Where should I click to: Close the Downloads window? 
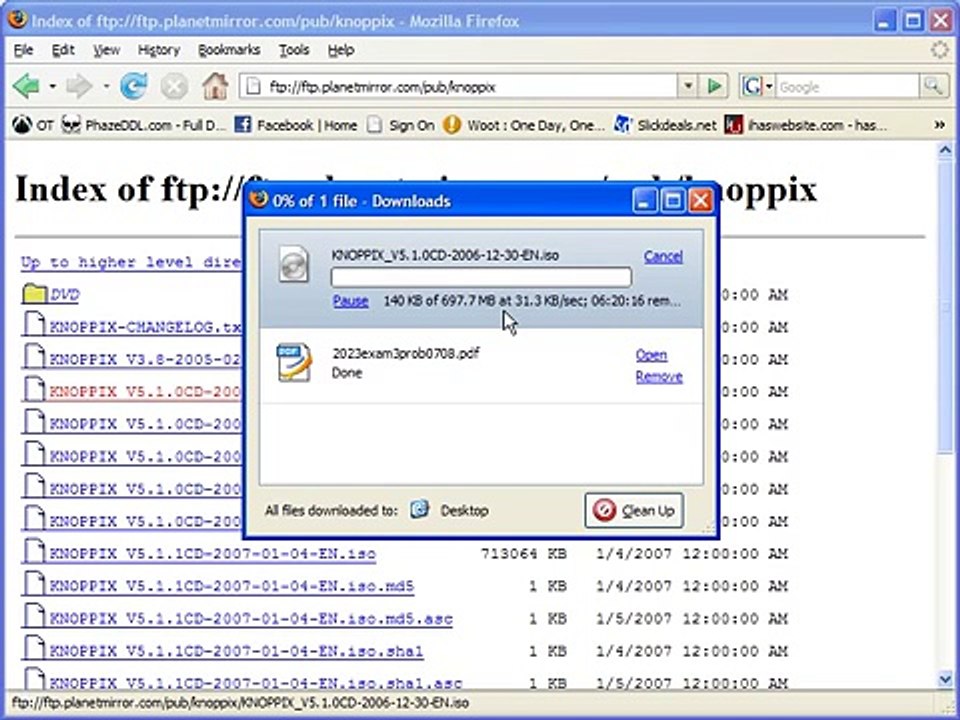(x=700, y=201)
